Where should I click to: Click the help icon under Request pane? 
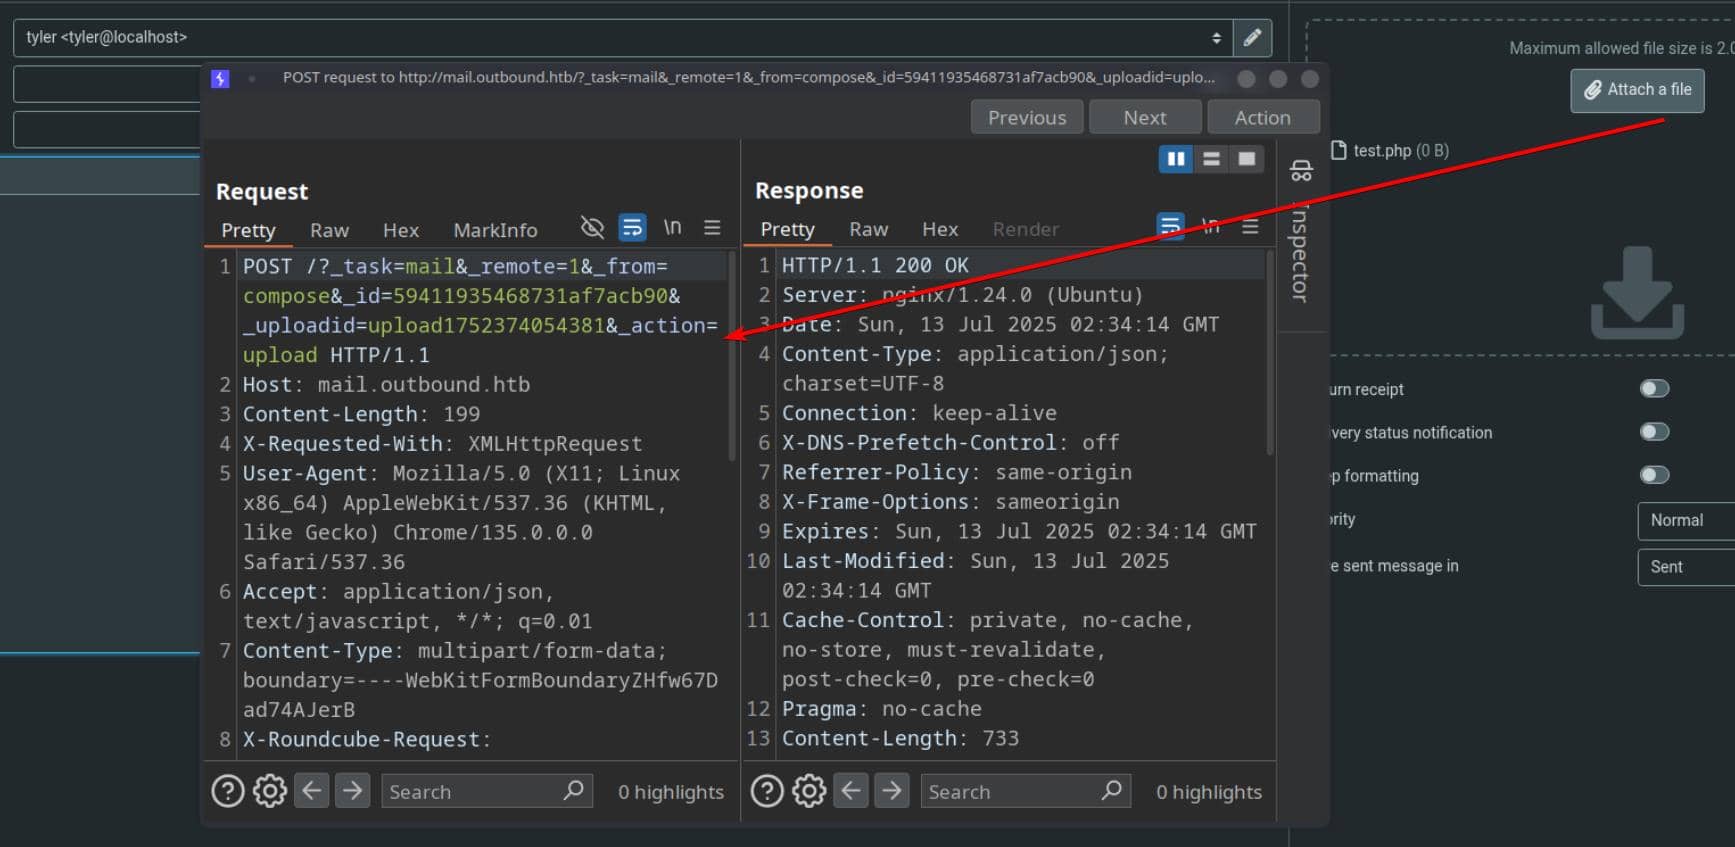[x=228, y=791]
